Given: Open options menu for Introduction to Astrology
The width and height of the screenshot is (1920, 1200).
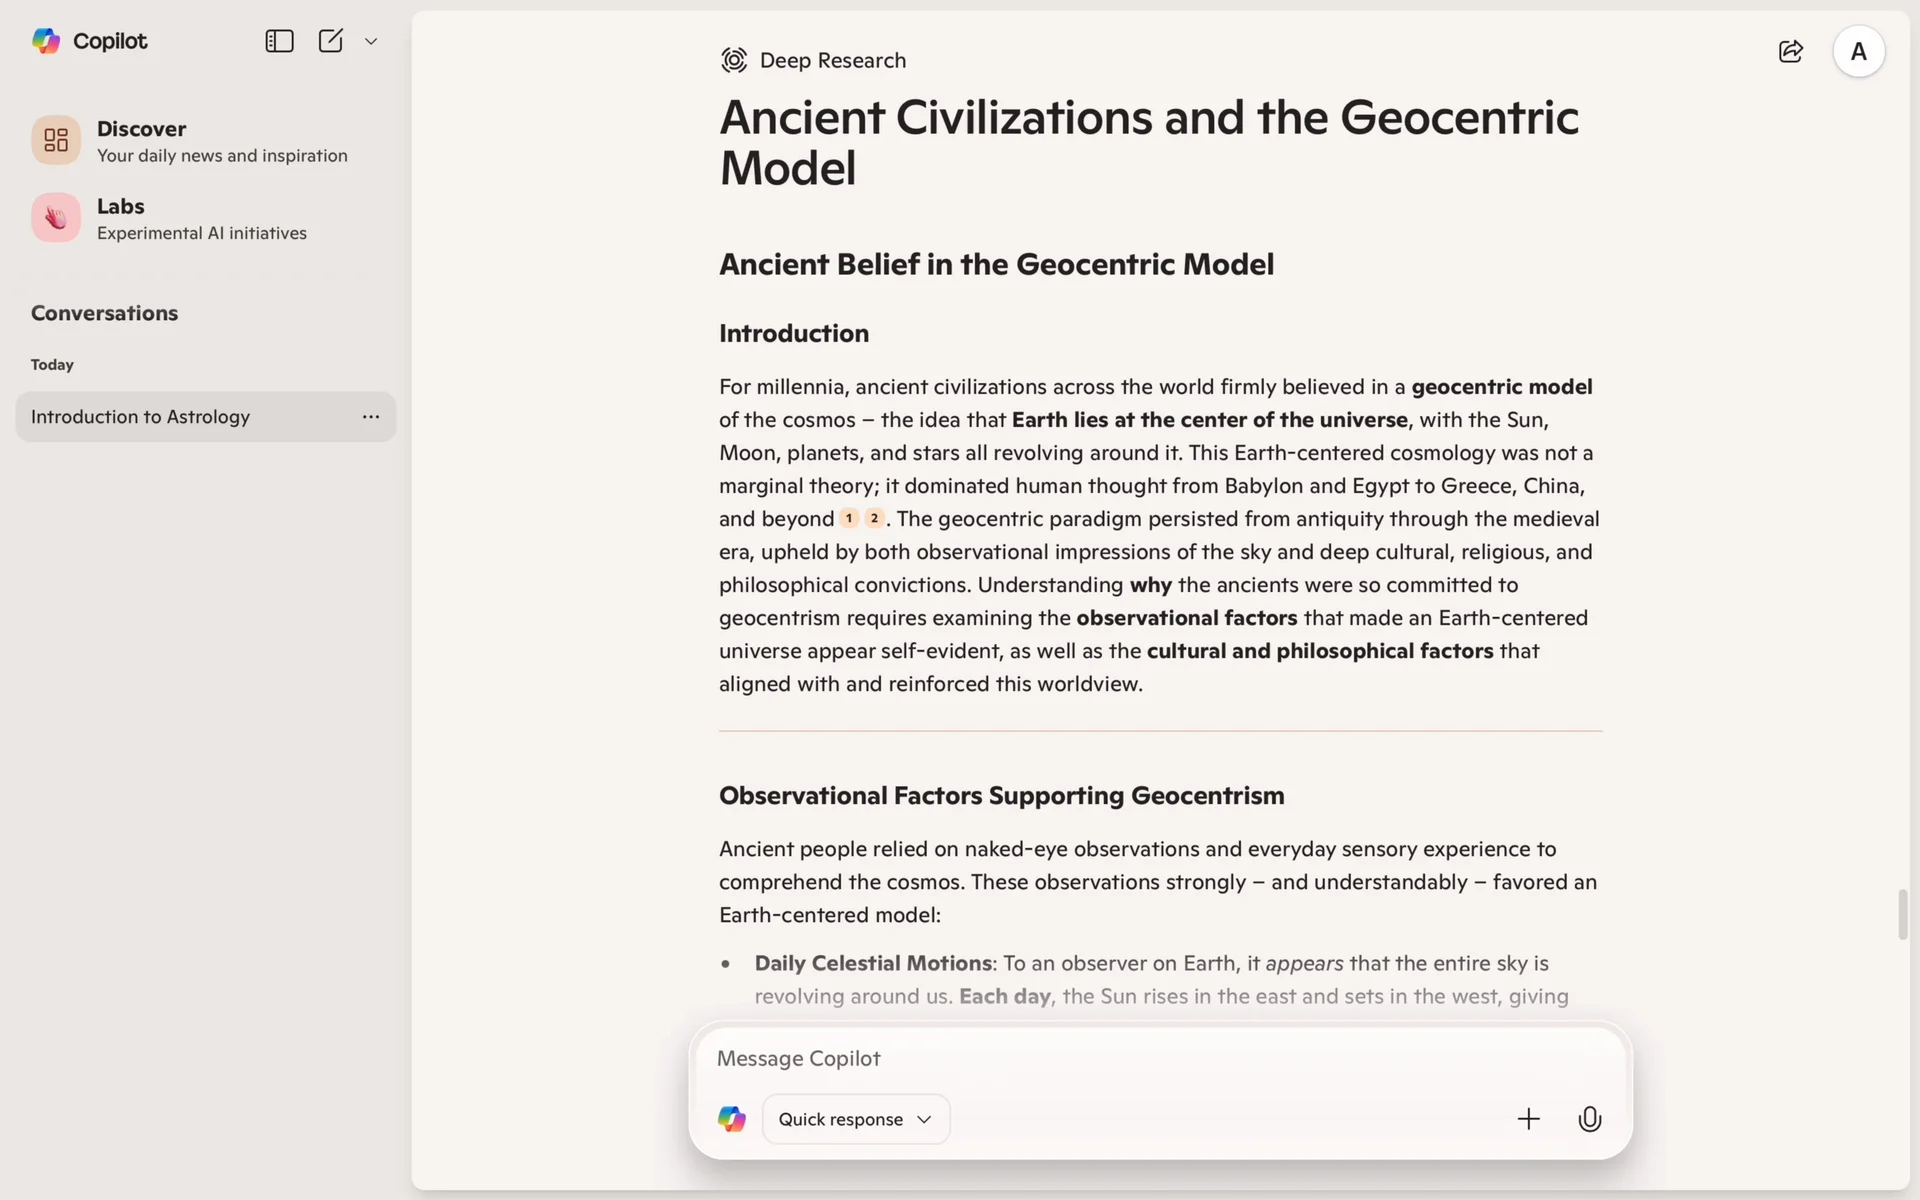Looking at the screenshot, I should 371,417.
